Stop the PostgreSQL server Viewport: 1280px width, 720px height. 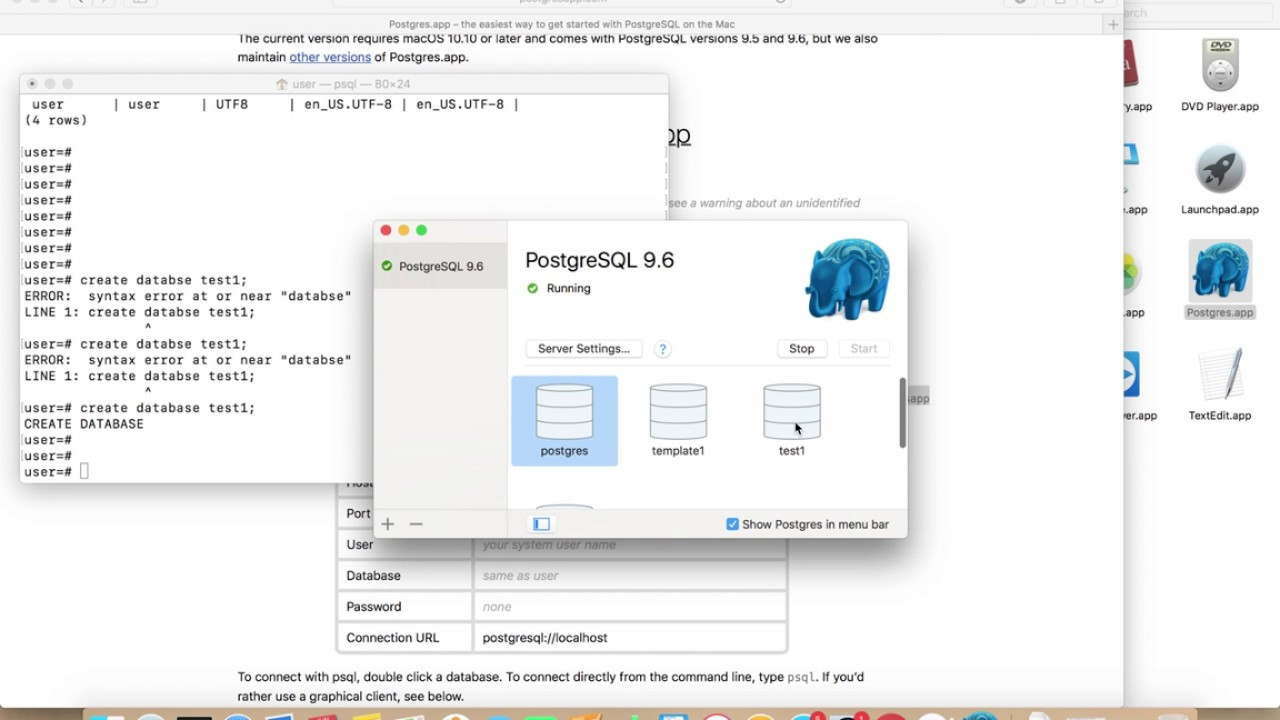[x=802, y=349]
